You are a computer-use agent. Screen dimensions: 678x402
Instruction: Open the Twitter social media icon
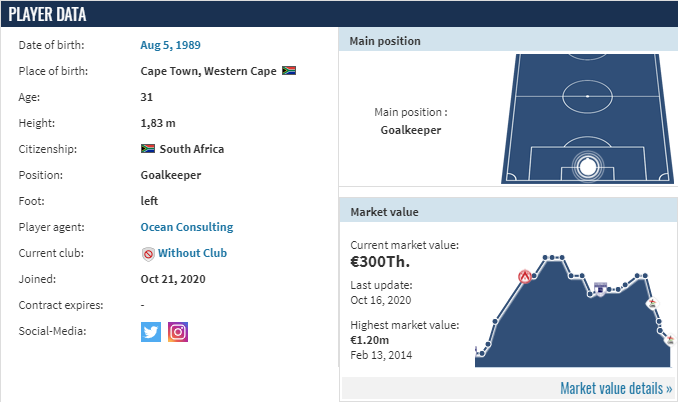click(150, 332)
